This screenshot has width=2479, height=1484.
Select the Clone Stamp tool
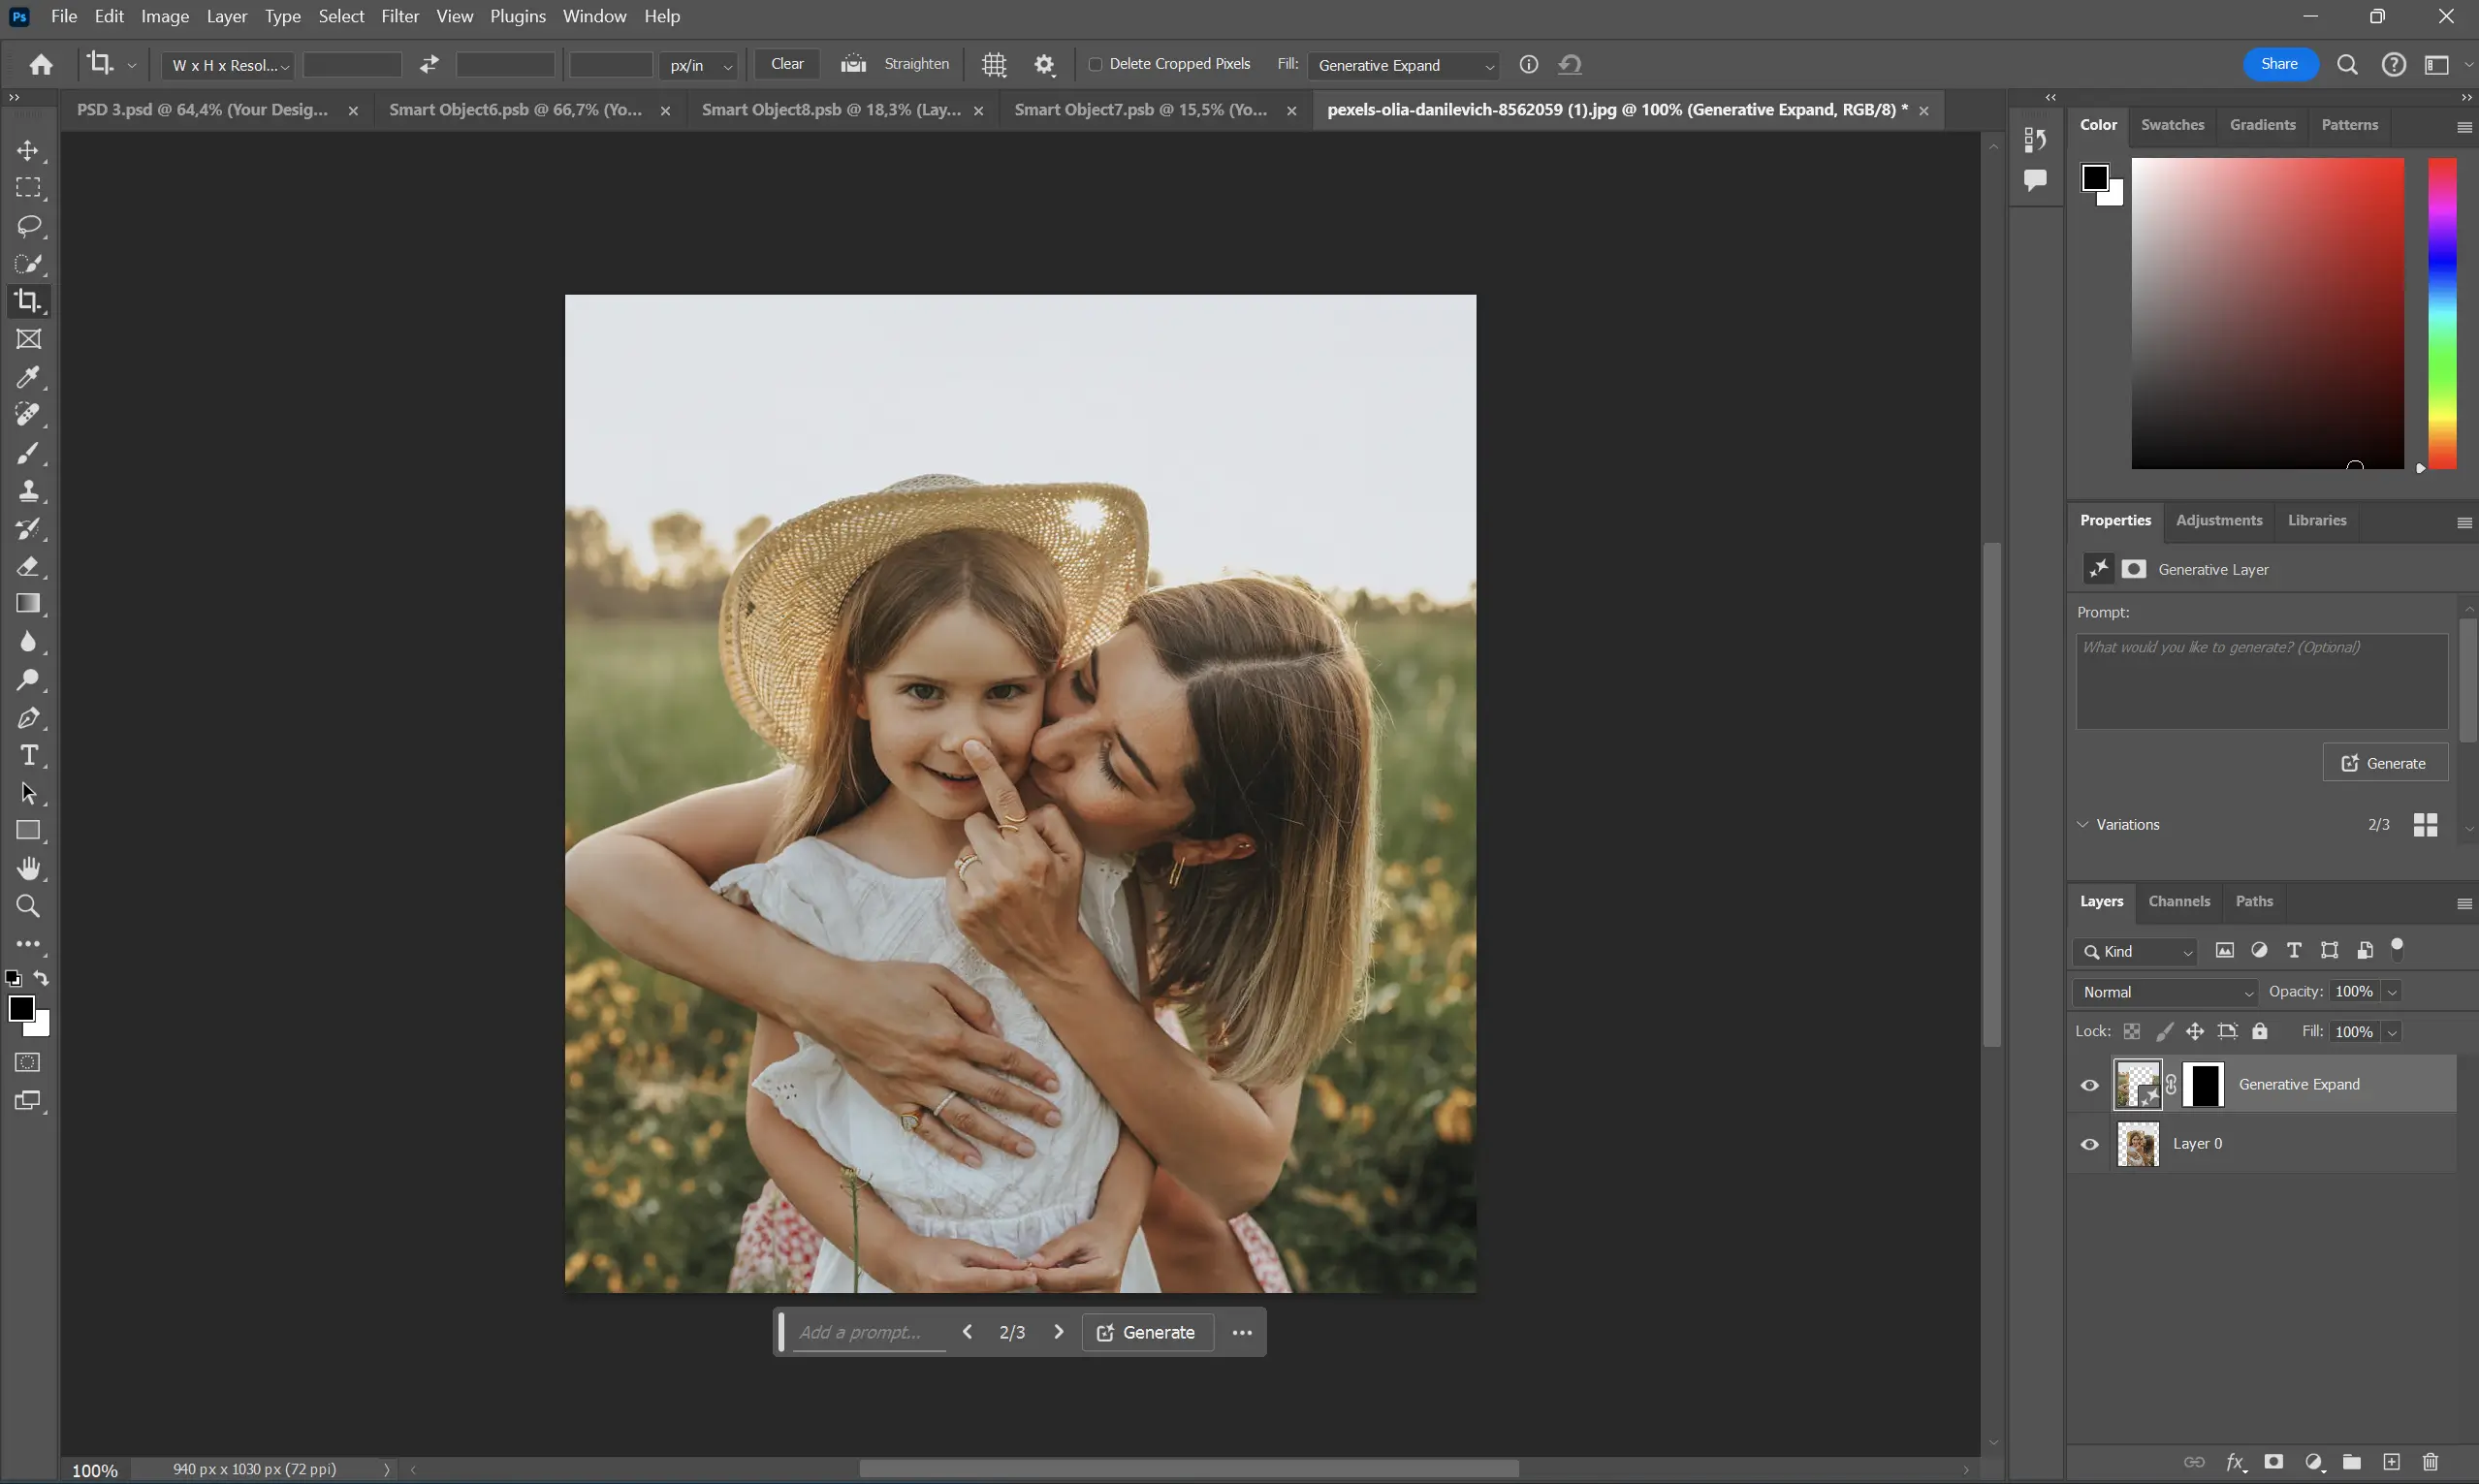(28, 491)
